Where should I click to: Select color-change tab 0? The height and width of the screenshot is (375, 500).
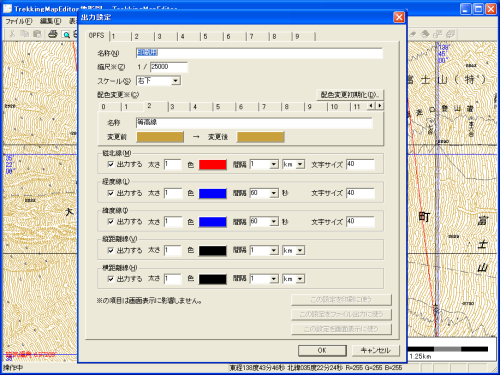click(x=109, y=107)
